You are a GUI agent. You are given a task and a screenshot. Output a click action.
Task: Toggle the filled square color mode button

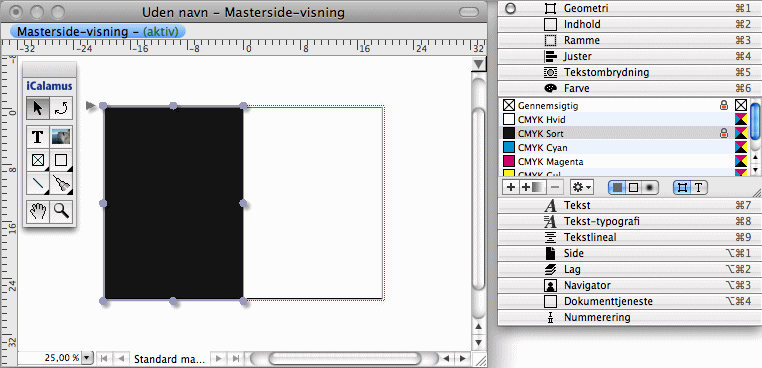pos(617,188)
